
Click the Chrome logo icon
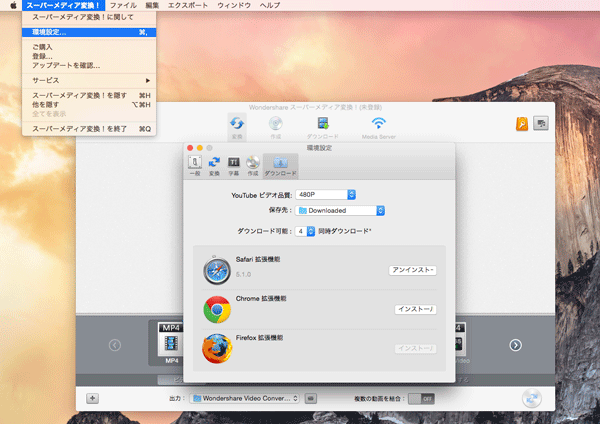[x=217, y=310]
